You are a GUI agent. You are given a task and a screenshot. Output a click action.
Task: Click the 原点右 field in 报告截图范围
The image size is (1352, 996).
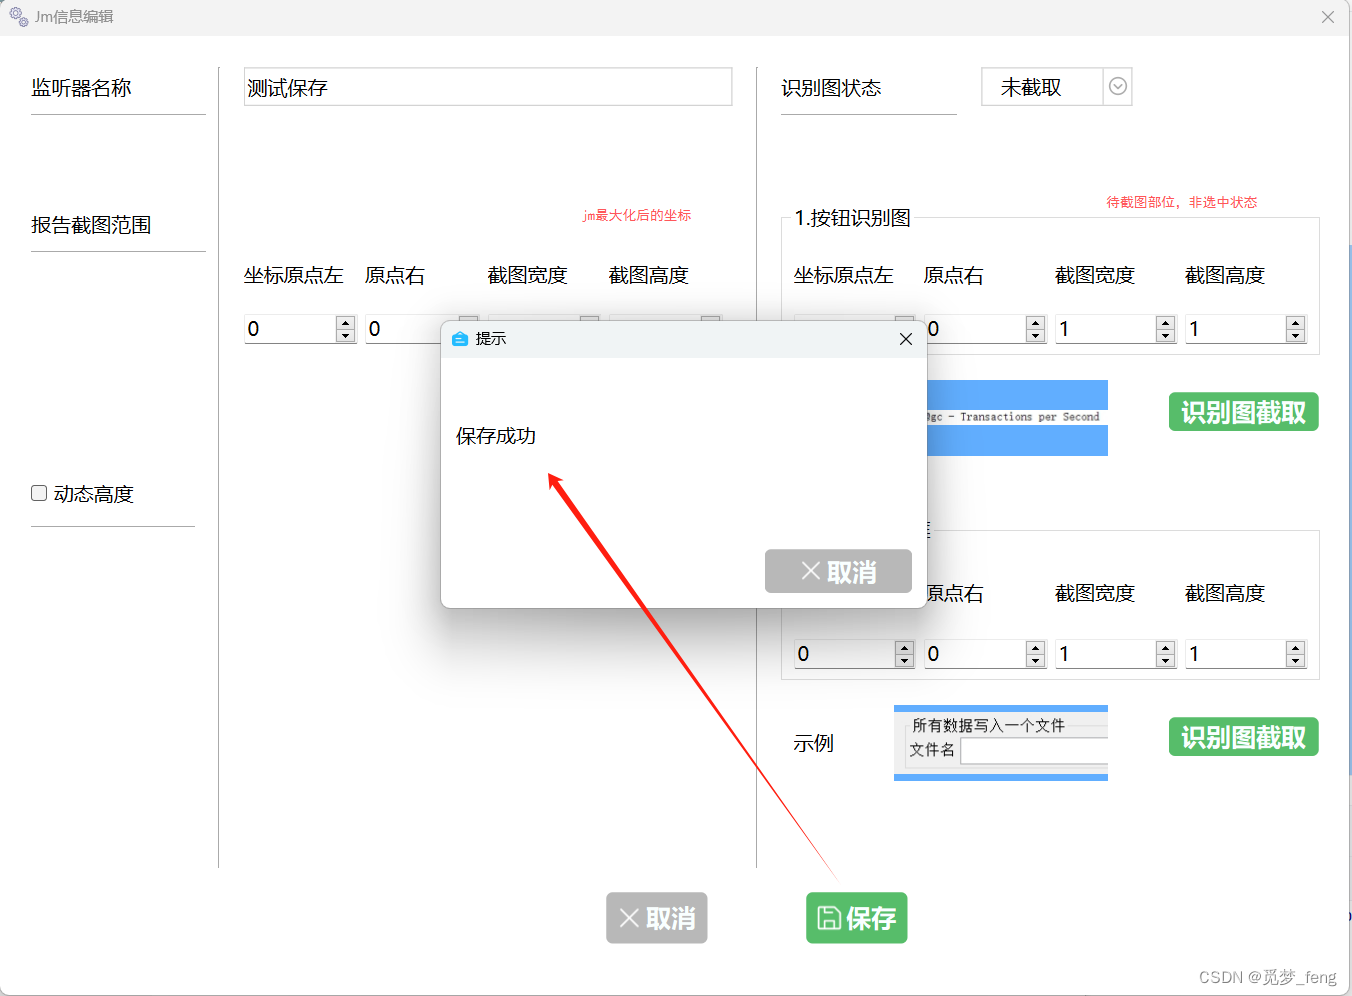click(403, 329)
